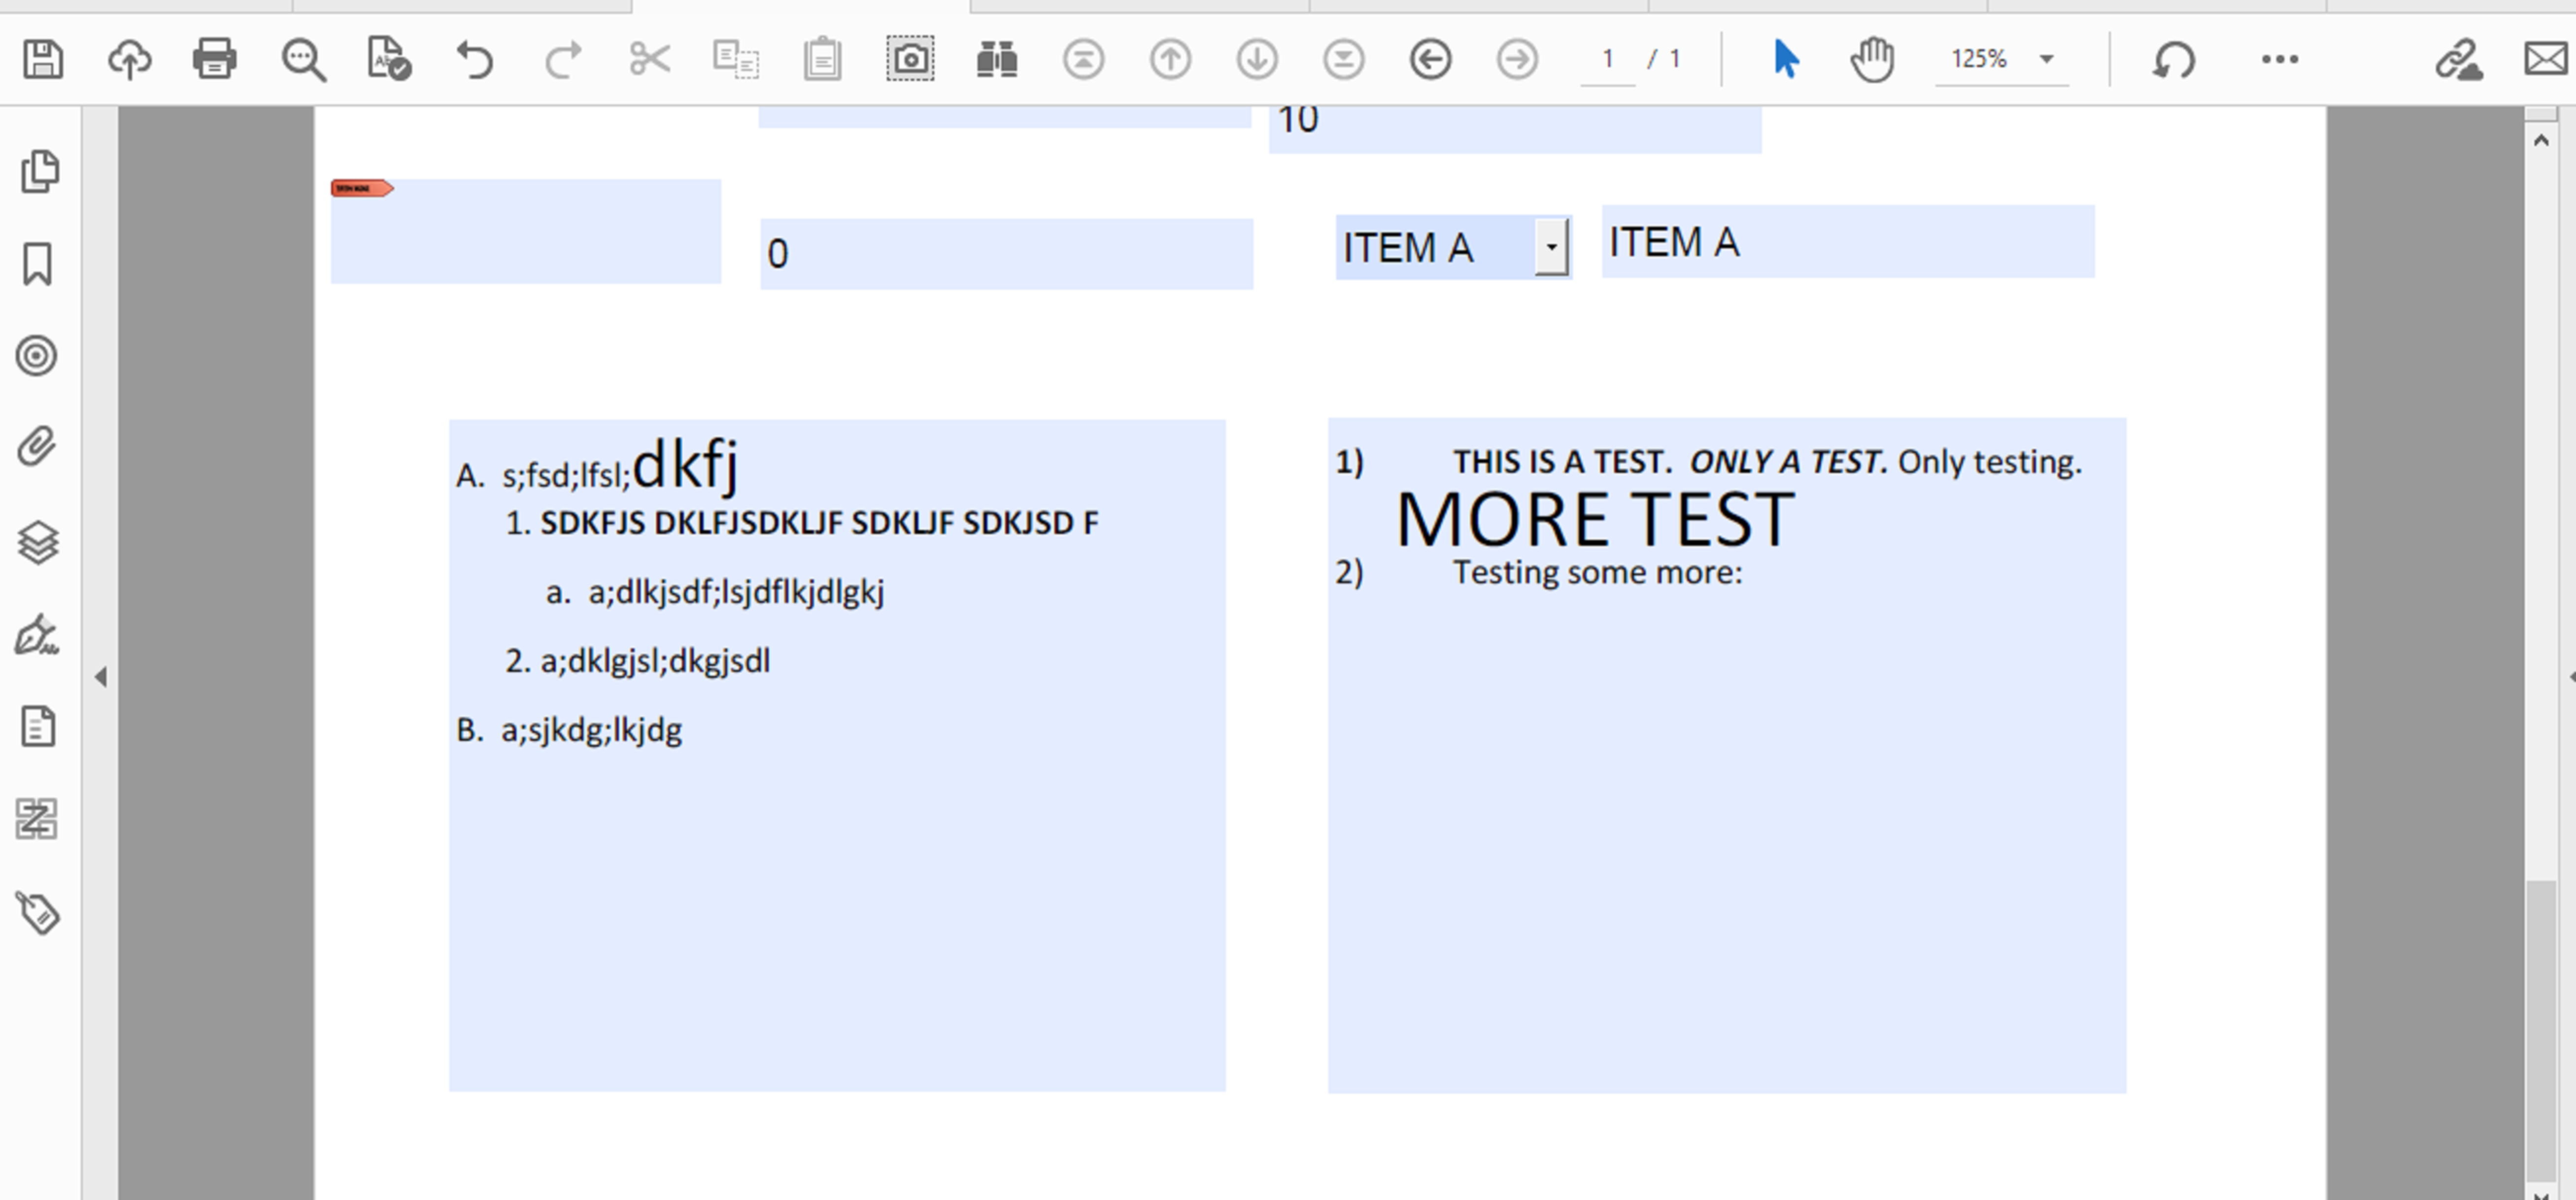Click the page number input field
This screenshot has width=2576, height=1200.
(x=1607, y=59)
